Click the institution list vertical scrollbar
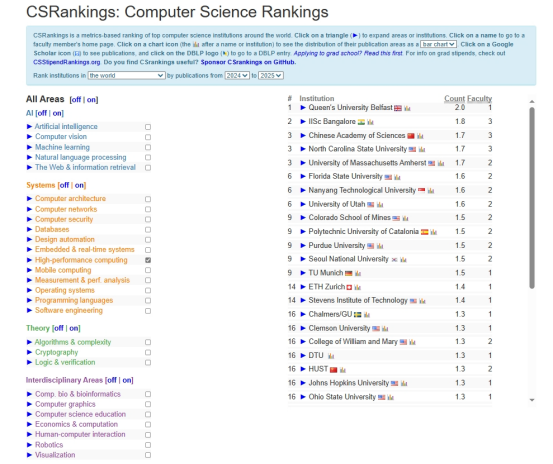 pyautogui.click(x=532, y=198)
